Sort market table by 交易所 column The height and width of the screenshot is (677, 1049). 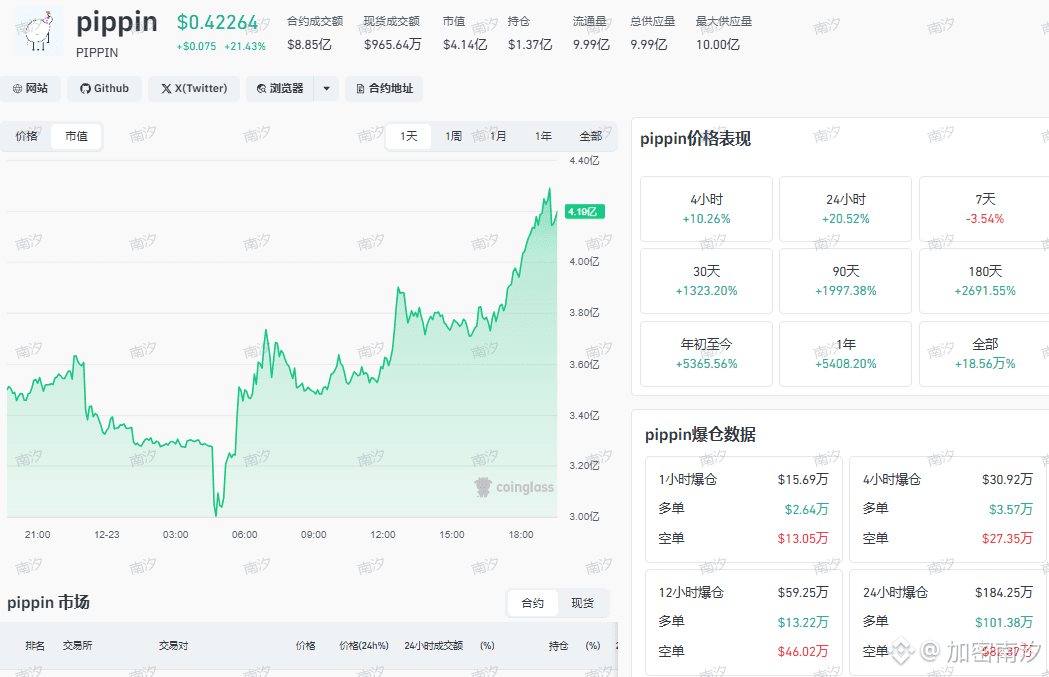coord(78,646)
